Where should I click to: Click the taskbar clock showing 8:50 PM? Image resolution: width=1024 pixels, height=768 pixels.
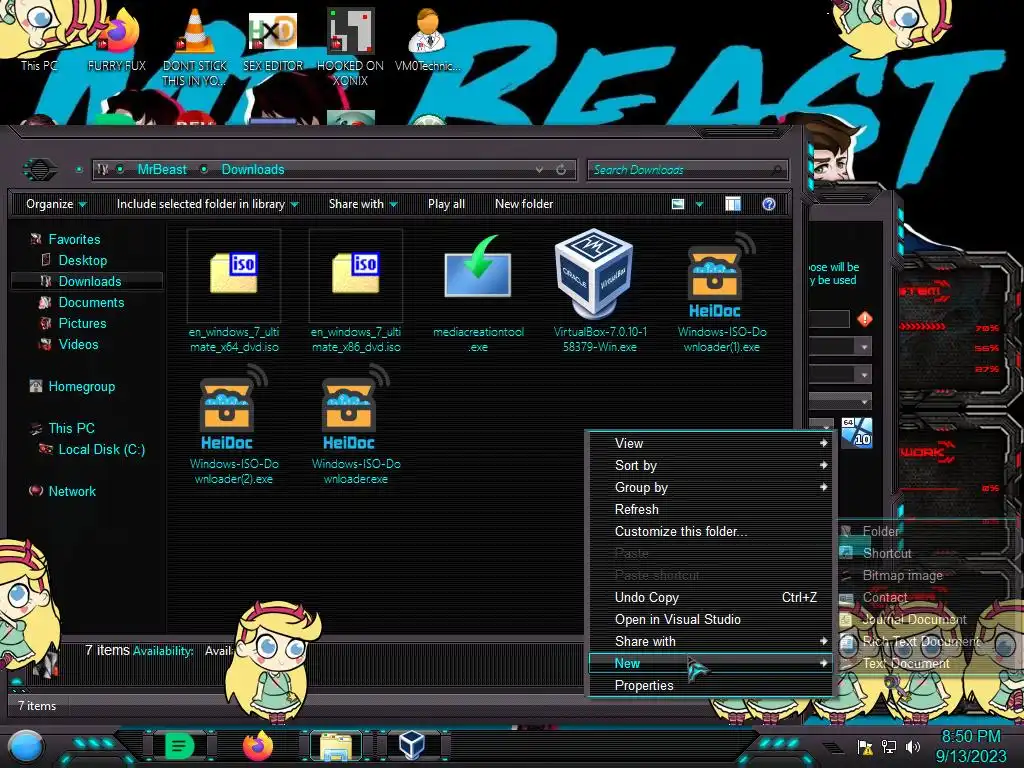pyautogui.click(x=970, y=746)
